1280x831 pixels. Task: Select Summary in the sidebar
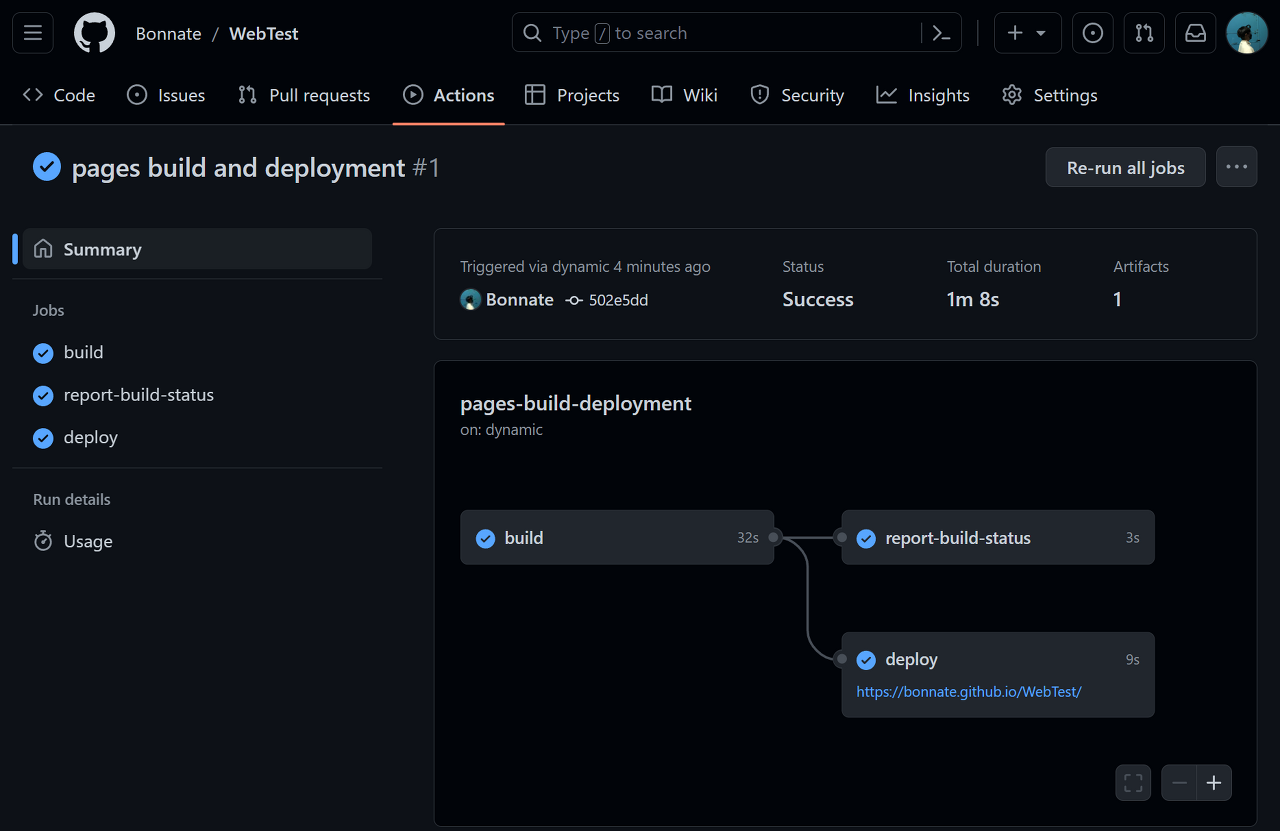198,249
